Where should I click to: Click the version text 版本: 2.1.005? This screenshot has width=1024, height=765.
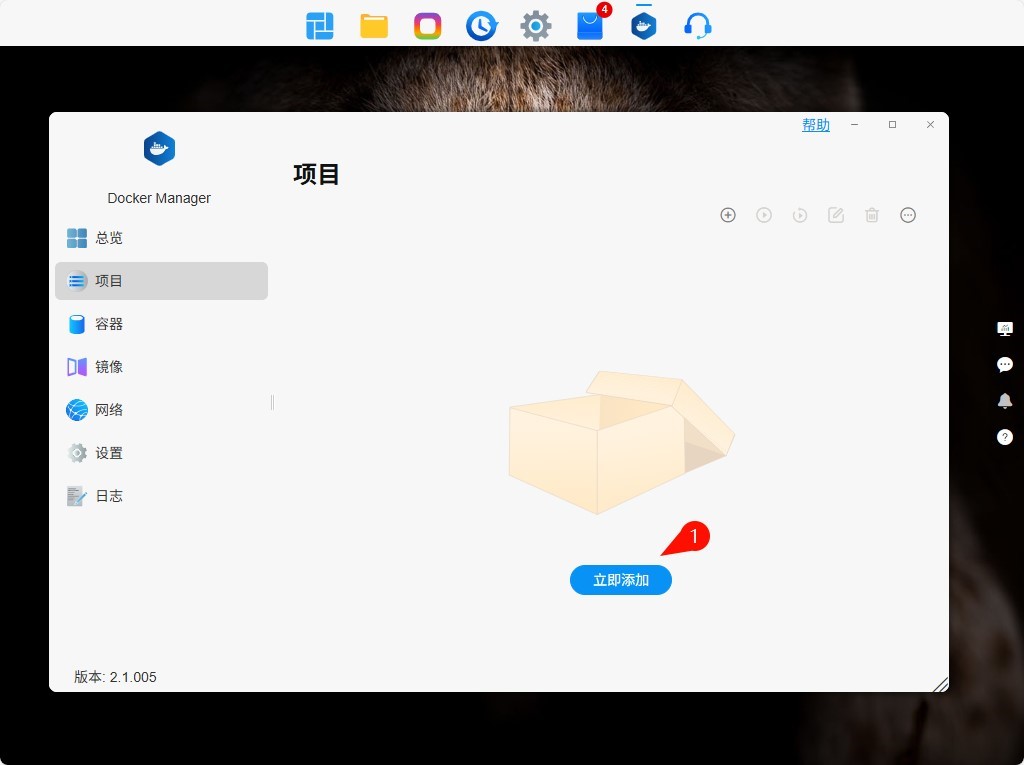115,677
